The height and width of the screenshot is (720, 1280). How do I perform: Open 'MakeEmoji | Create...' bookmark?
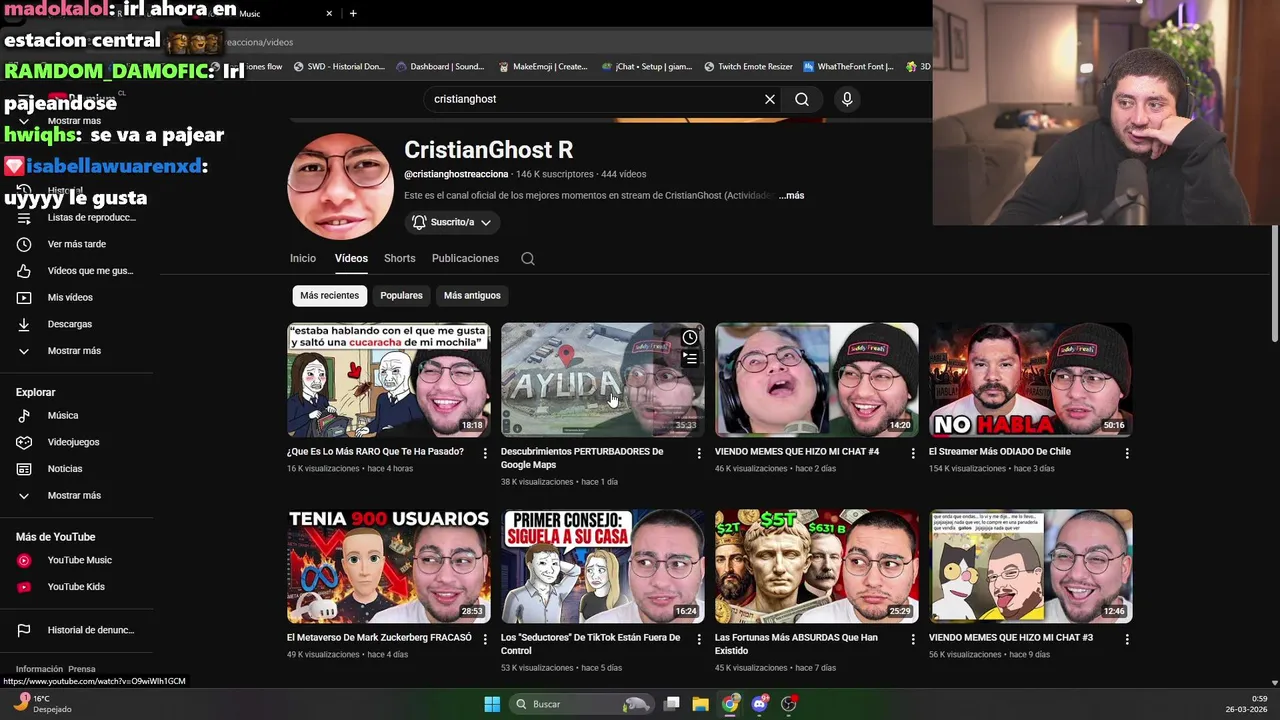(544, 67)
